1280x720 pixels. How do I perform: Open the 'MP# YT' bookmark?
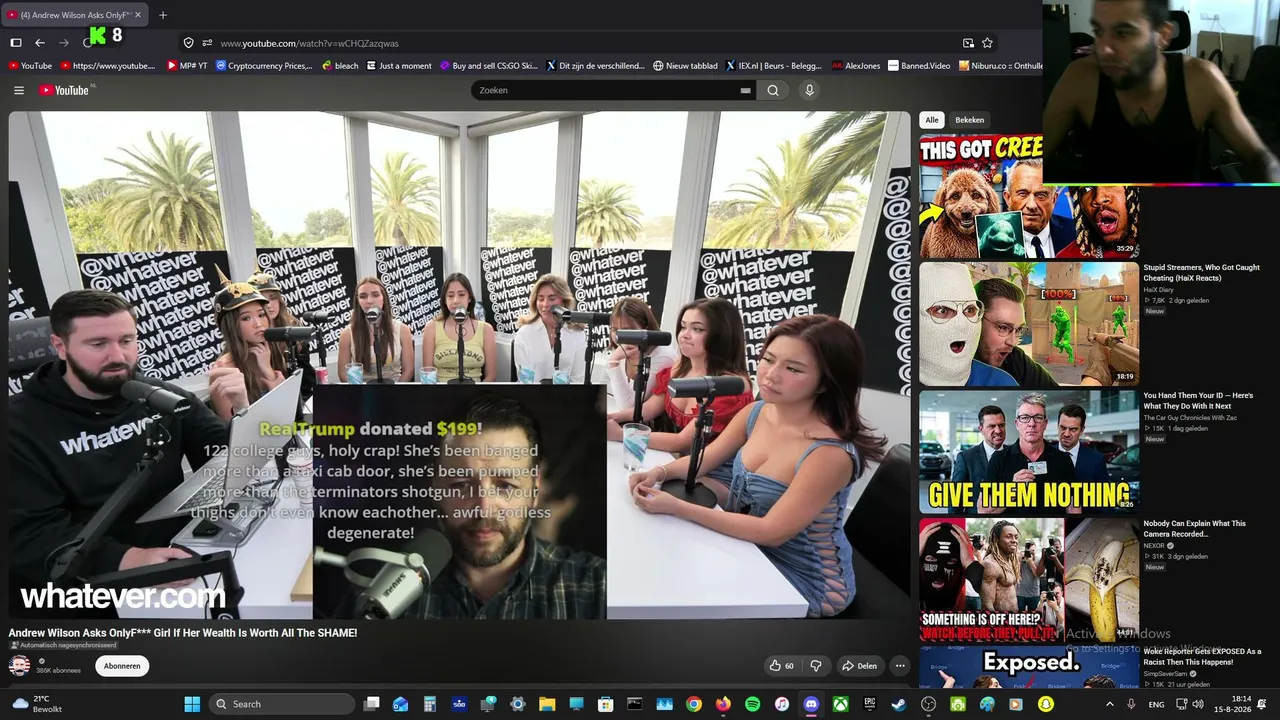tap(187, 66)
